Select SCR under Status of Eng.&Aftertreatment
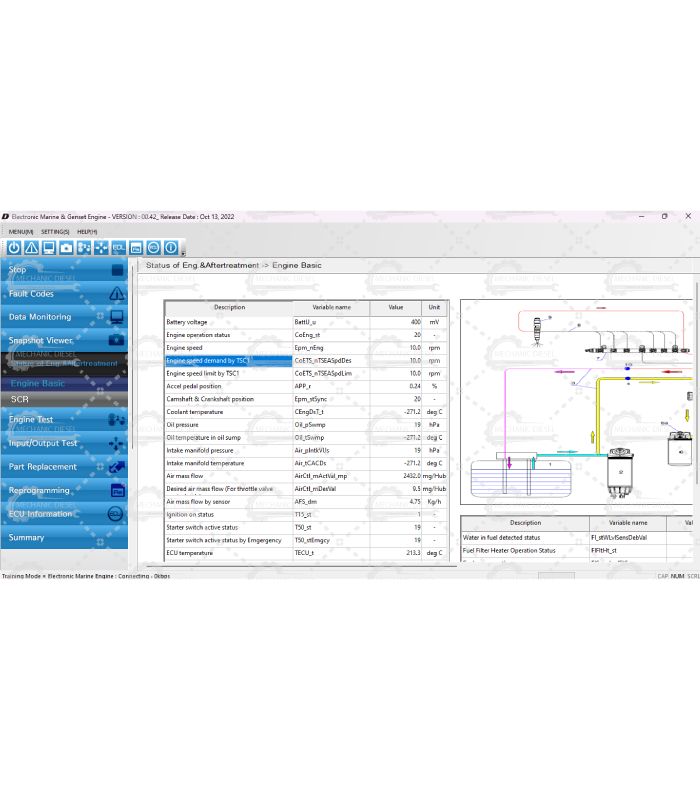 [20, 399]
